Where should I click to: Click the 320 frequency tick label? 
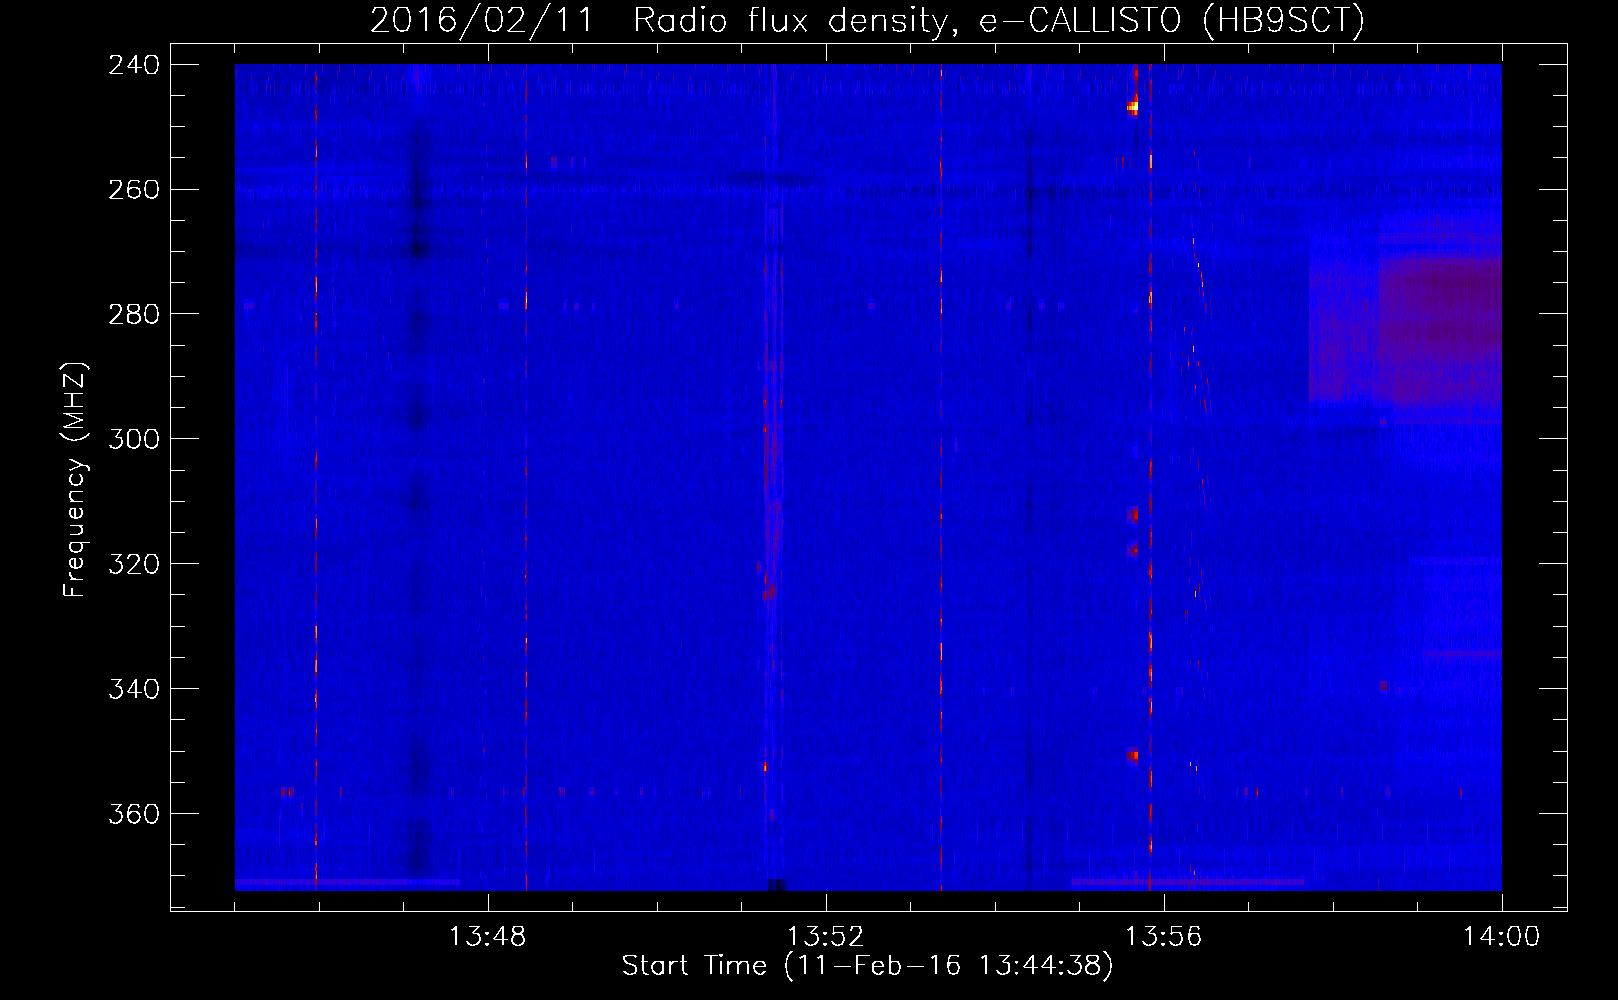pyautogui.click(x=134, y=565)
